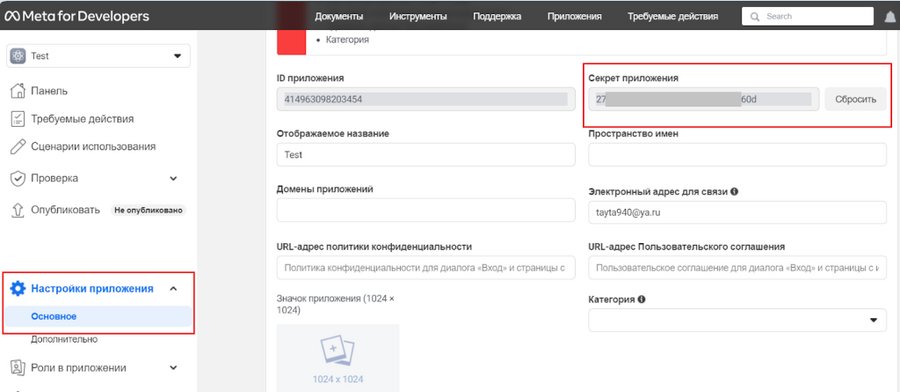
Task: Click the Категория bullet text at top
Action: click(x=347, y=40)
